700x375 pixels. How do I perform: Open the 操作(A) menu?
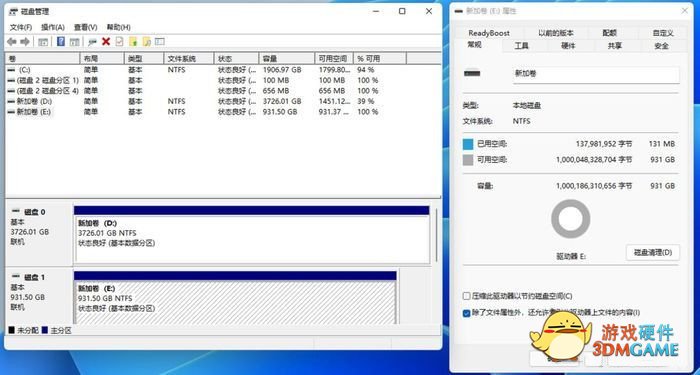pyautogui.click(x=53, y=27)
